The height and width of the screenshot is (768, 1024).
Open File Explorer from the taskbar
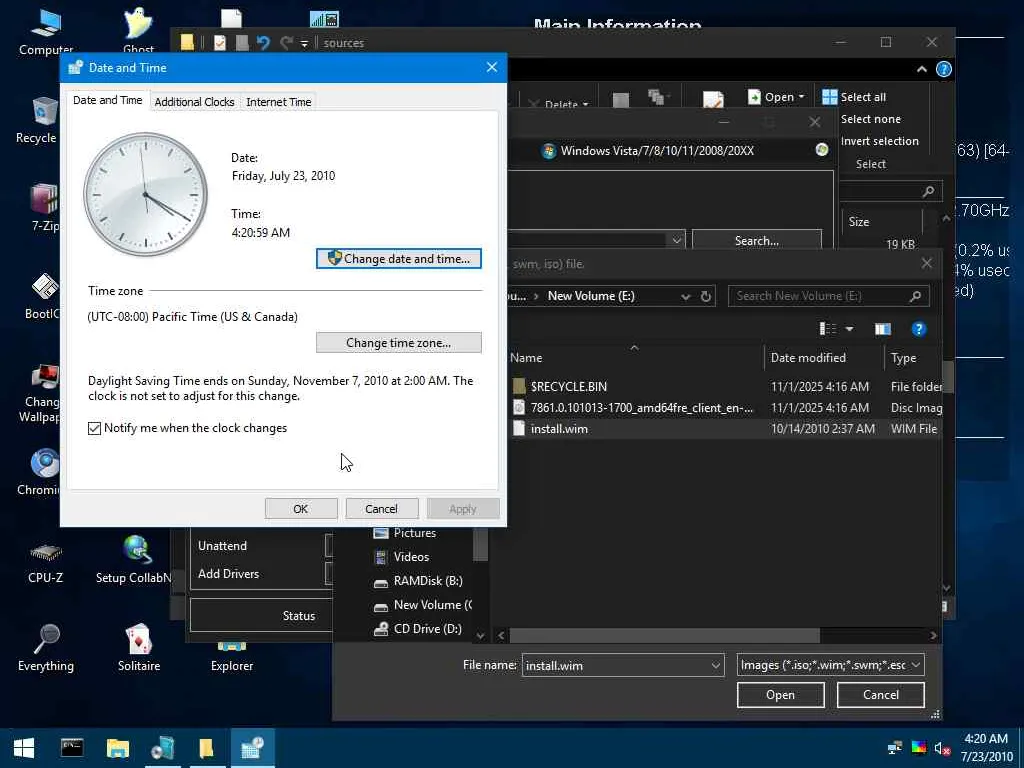(x=118, y=748)
